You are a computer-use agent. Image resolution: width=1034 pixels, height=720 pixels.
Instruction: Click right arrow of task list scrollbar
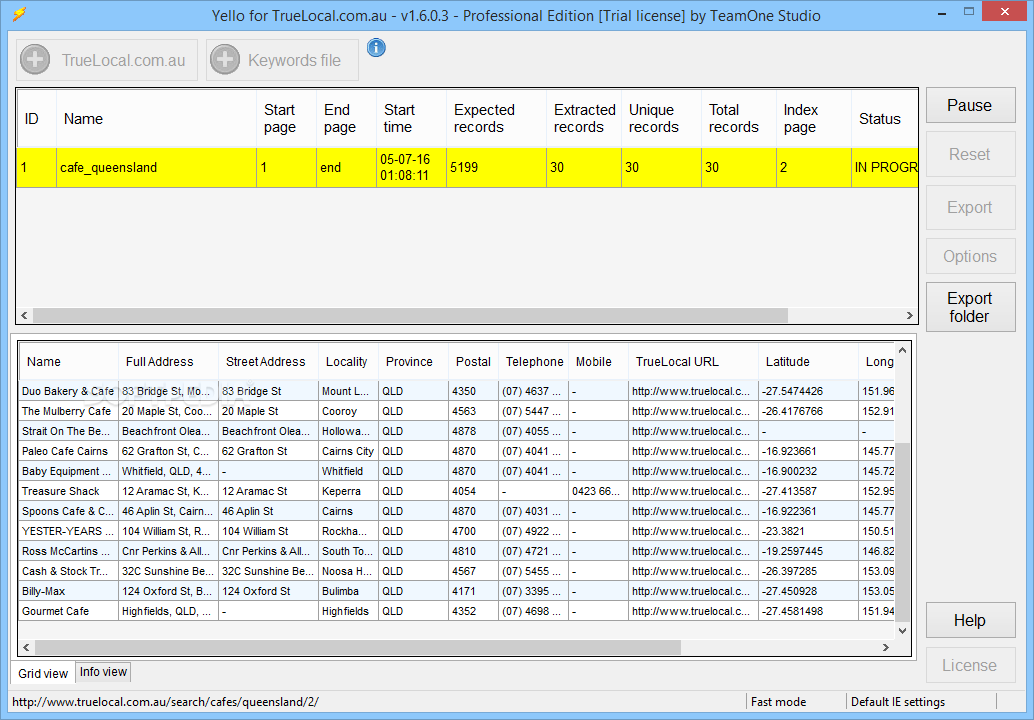click(x=909, y=316)
